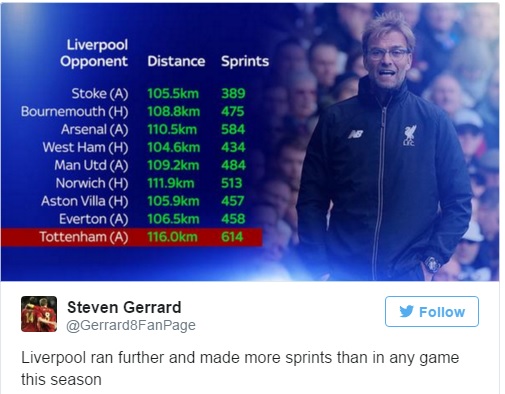Image resolution: width=505 pixels, height=394 pixels.
Task: Click the Twitter bird icon
Action: 407,311
